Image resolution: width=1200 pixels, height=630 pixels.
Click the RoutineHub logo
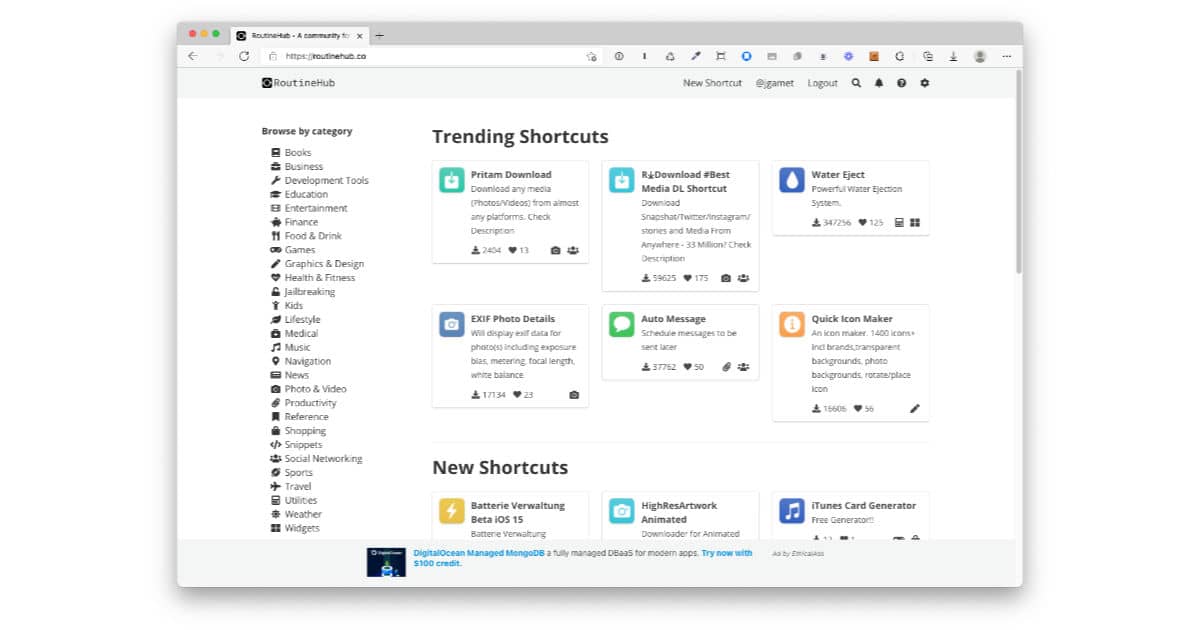coord(298,83)
